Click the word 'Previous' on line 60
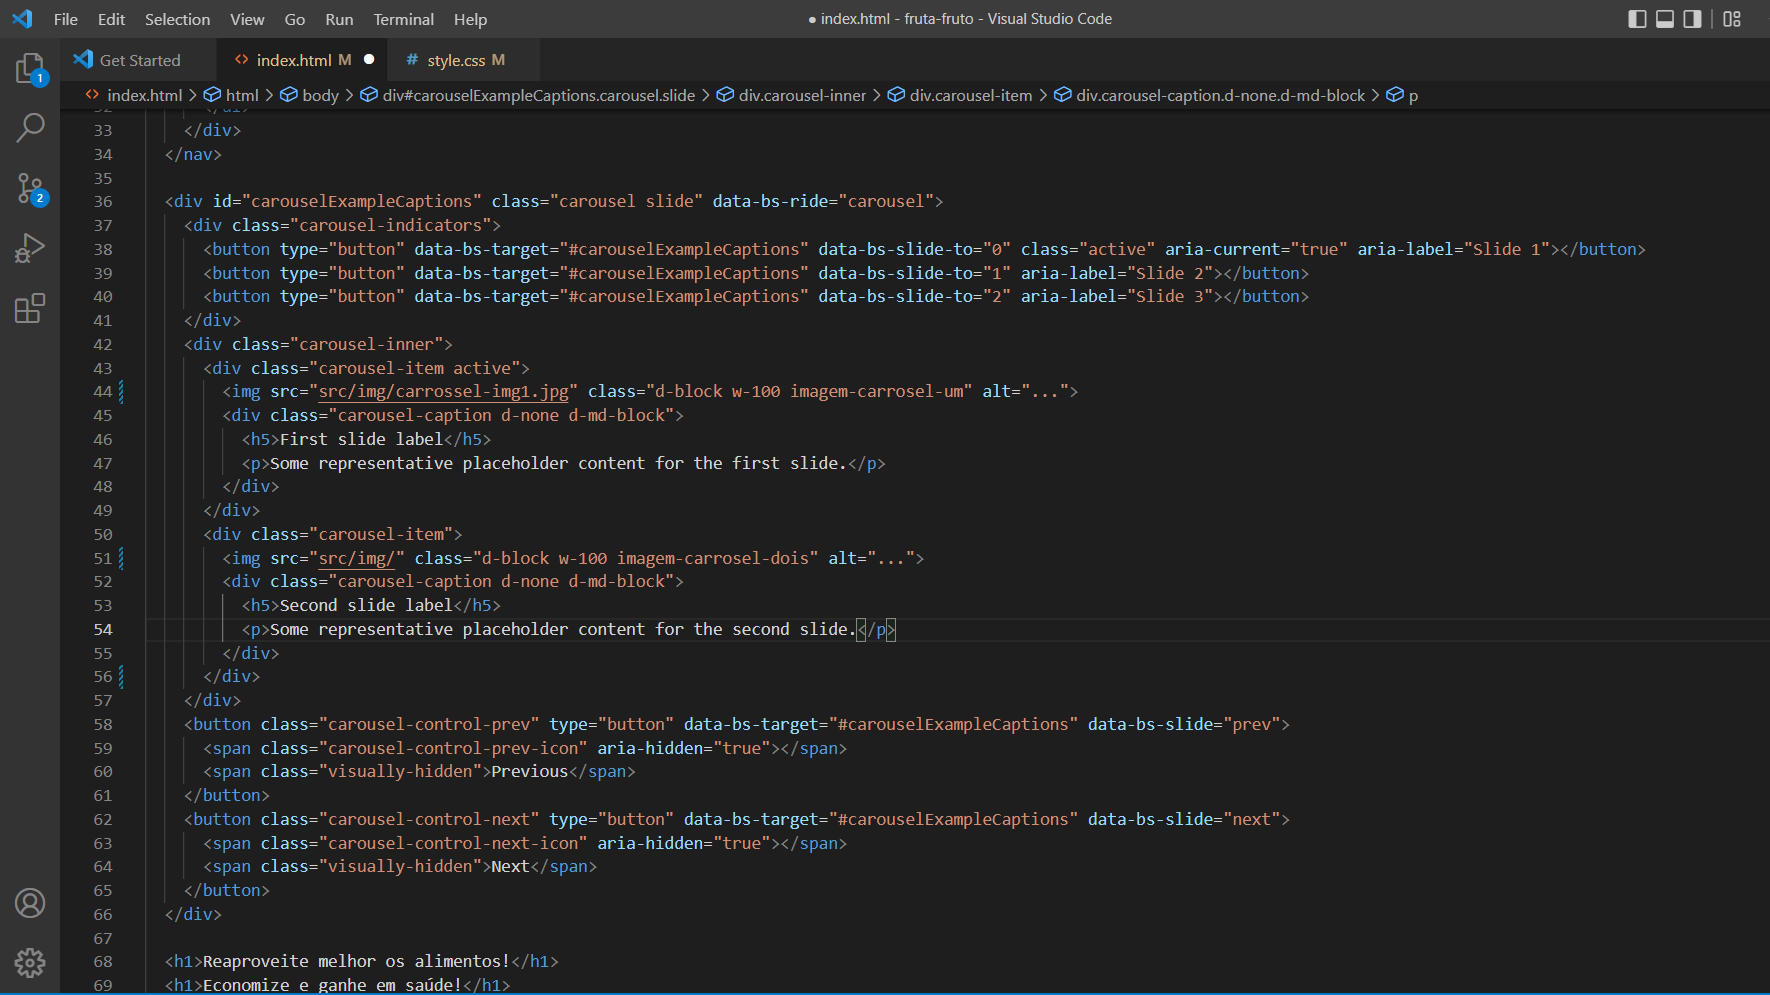1770x995 pixels. pos(530,771)
